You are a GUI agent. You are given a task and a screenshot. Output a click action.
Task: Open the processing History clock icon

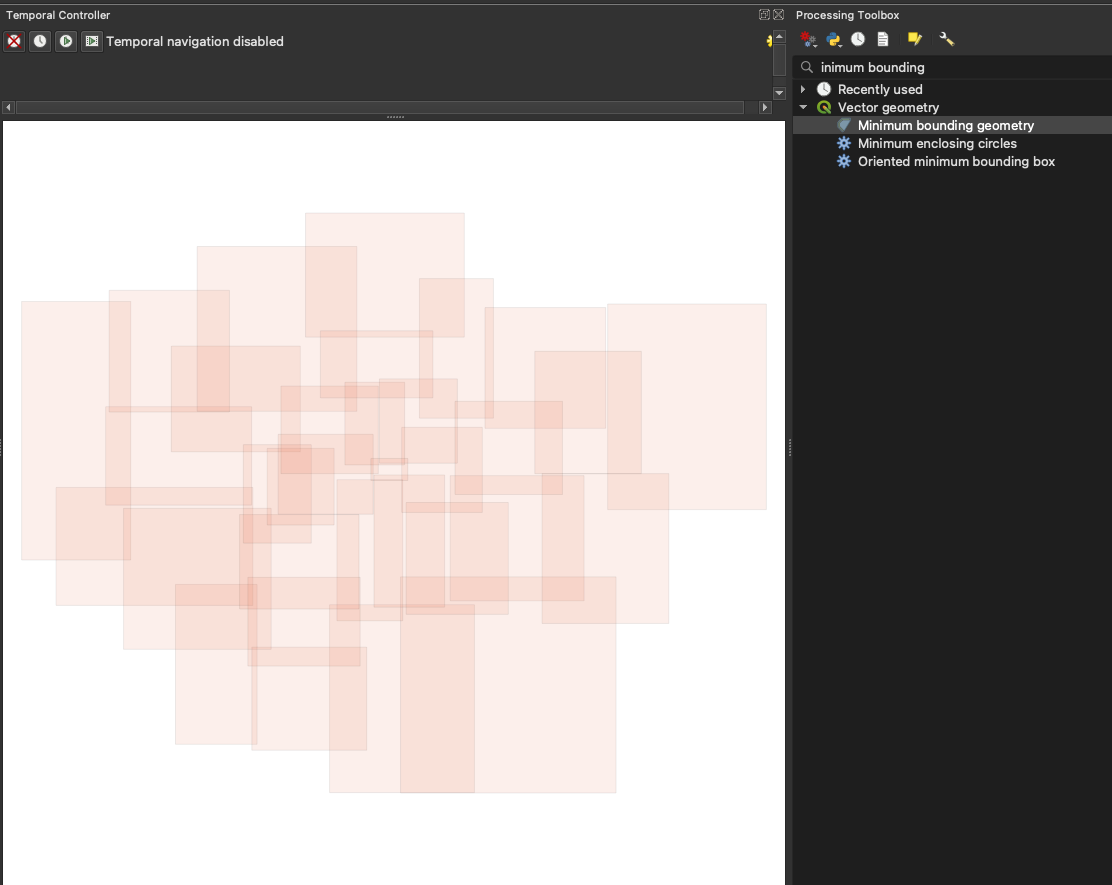(858, 39)
